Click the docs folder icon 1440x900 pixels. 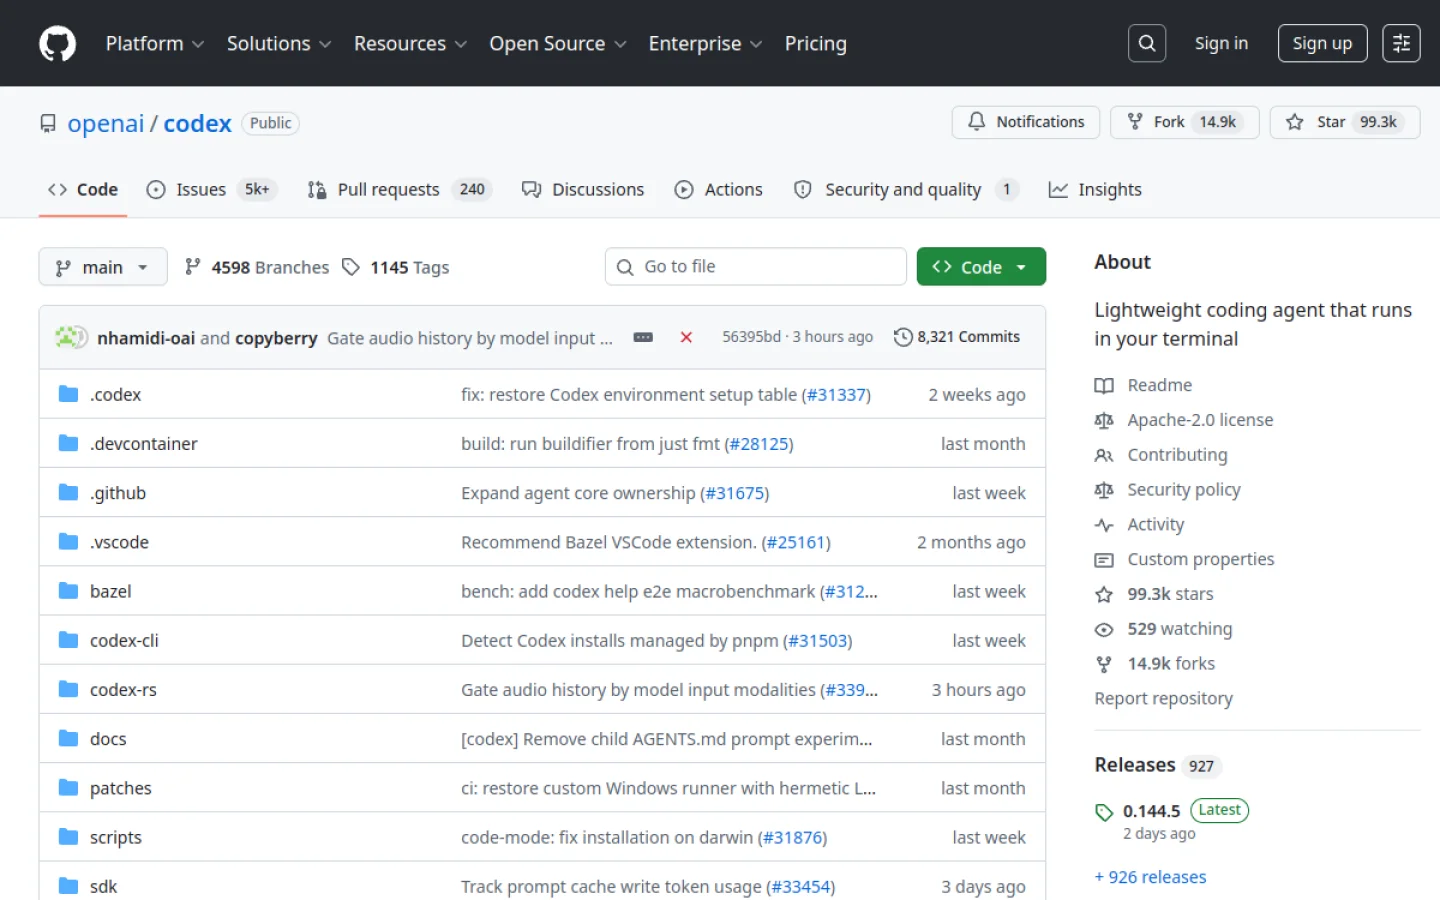click(x=68, y=739)
